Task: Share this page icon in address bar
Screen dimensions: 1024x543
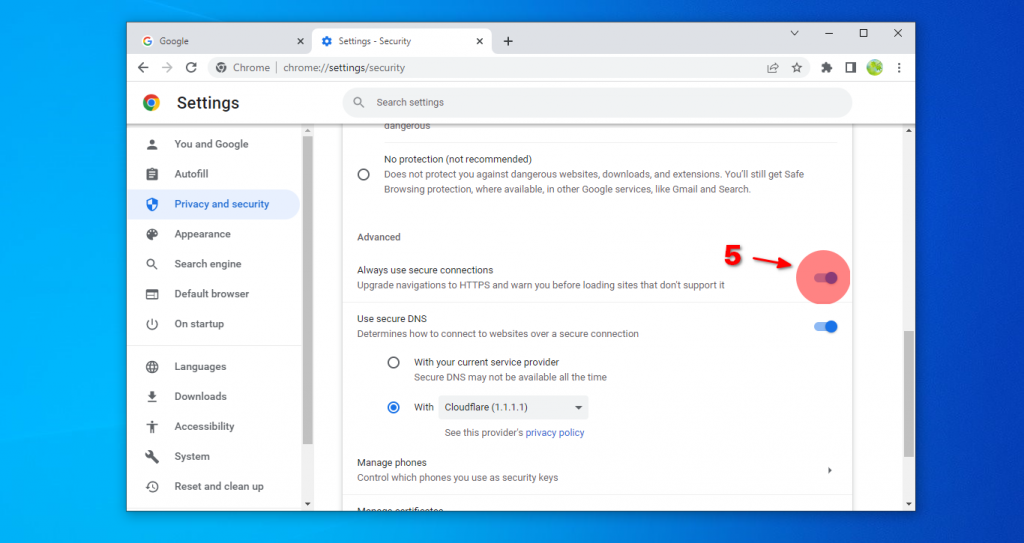Action: (773, 67)
